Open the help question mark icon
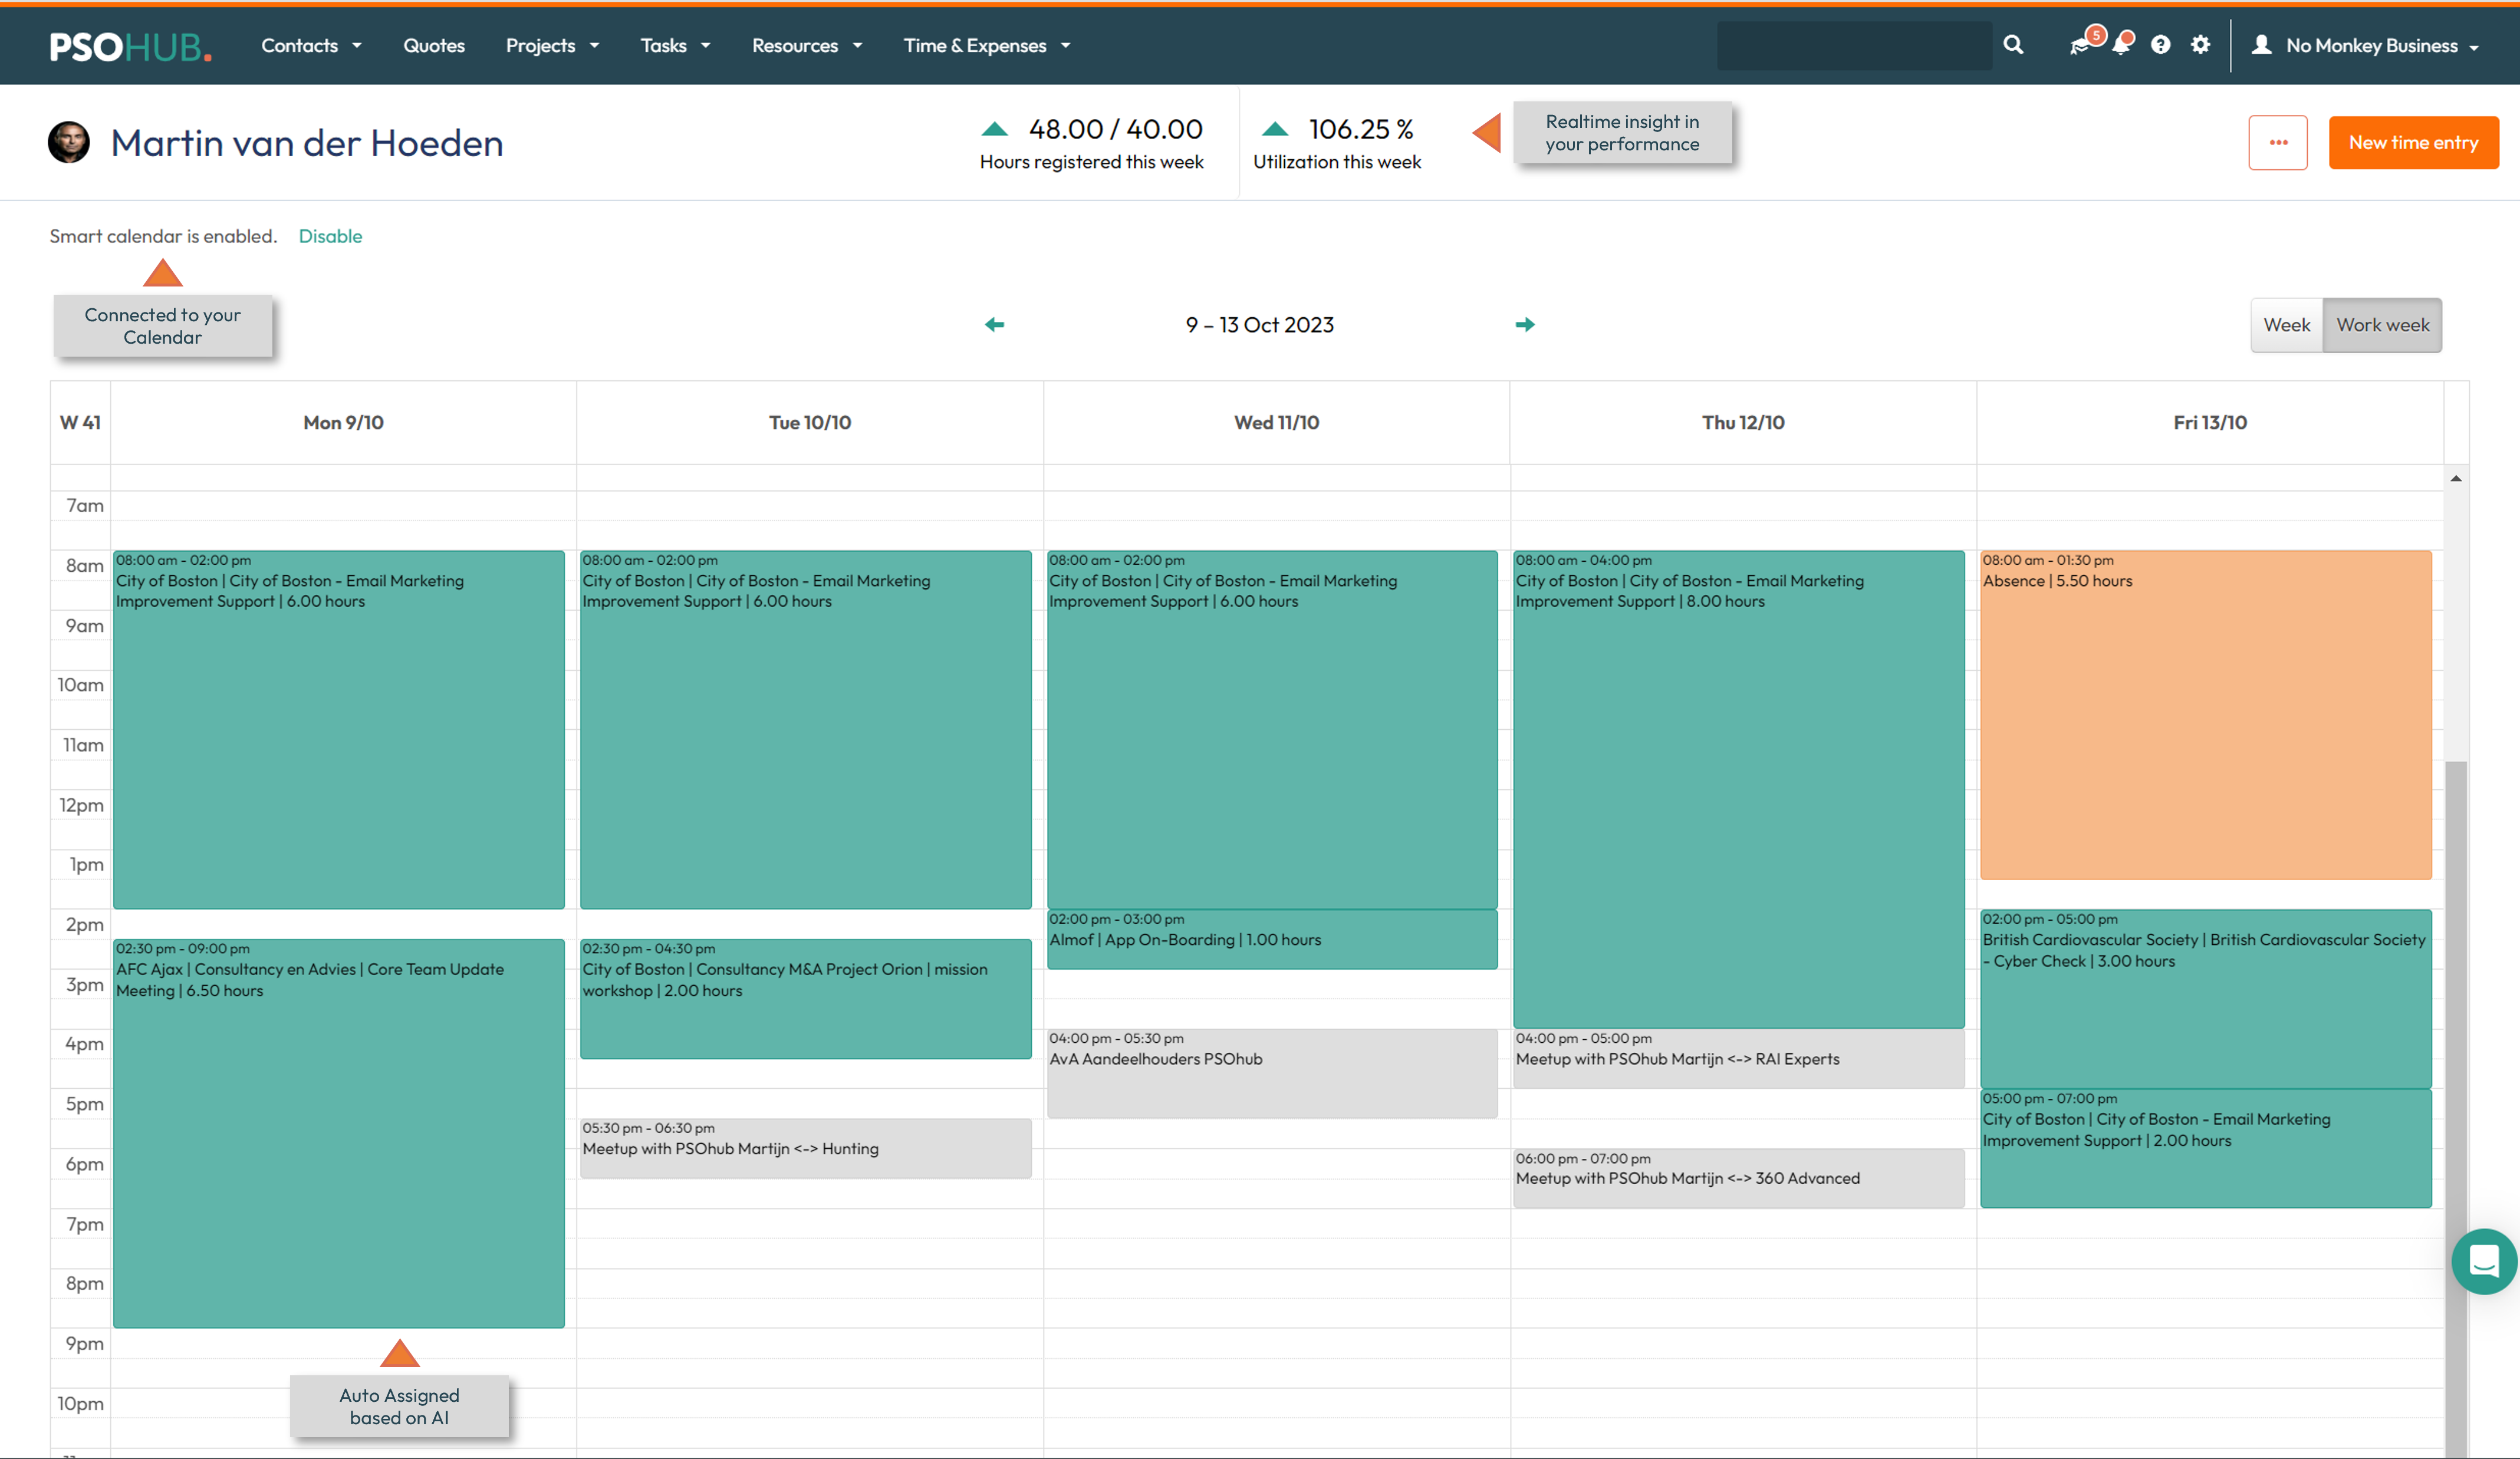The height and width of the screenshot is (1459, 2520). coord(2161,45)
